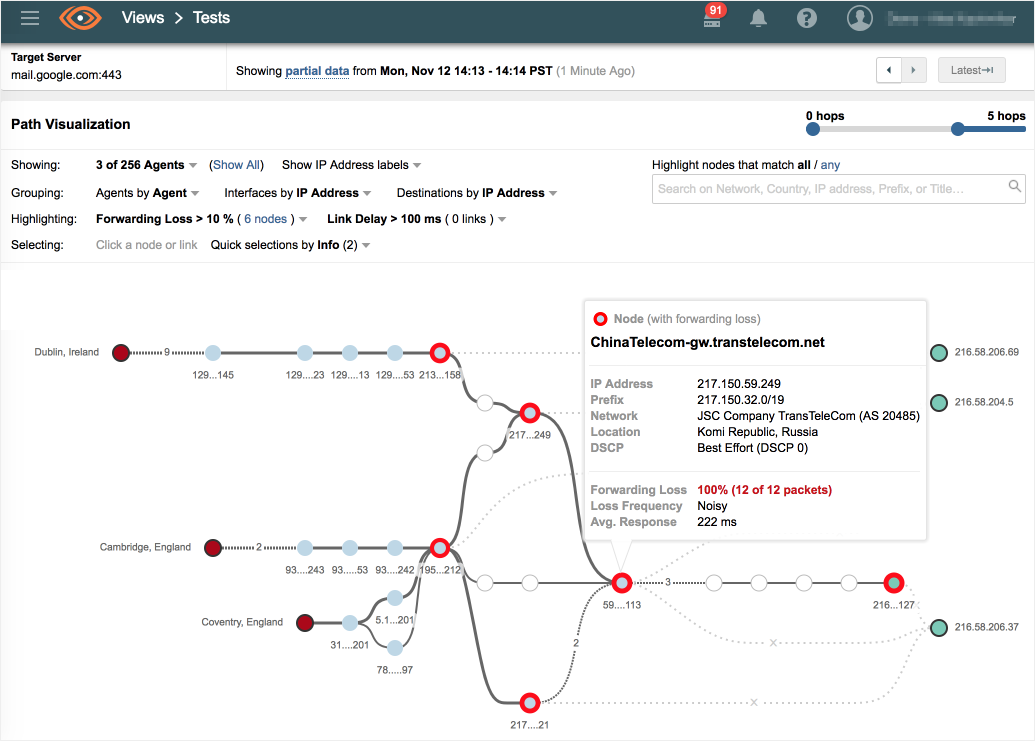Open 'Show IP Address labels' dropdown
Screen dimensions: 1035x741
[x=351, y=165]
